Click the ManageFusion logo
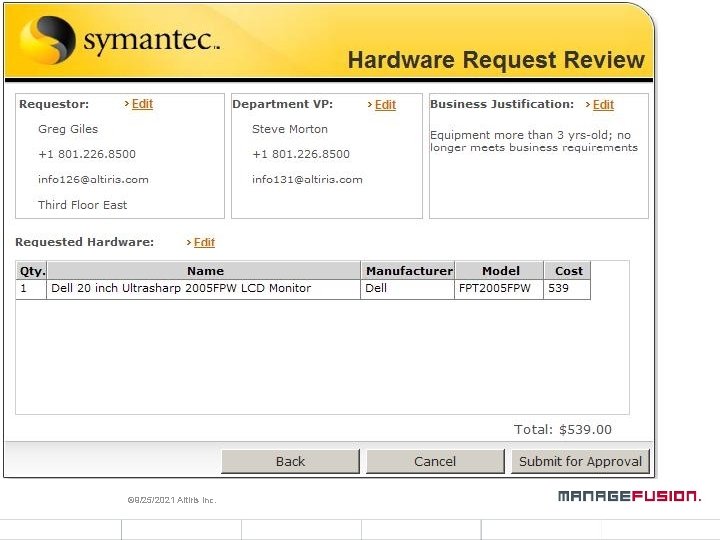The width and height of the screenshot is (720, 540). tap(630, 496)
